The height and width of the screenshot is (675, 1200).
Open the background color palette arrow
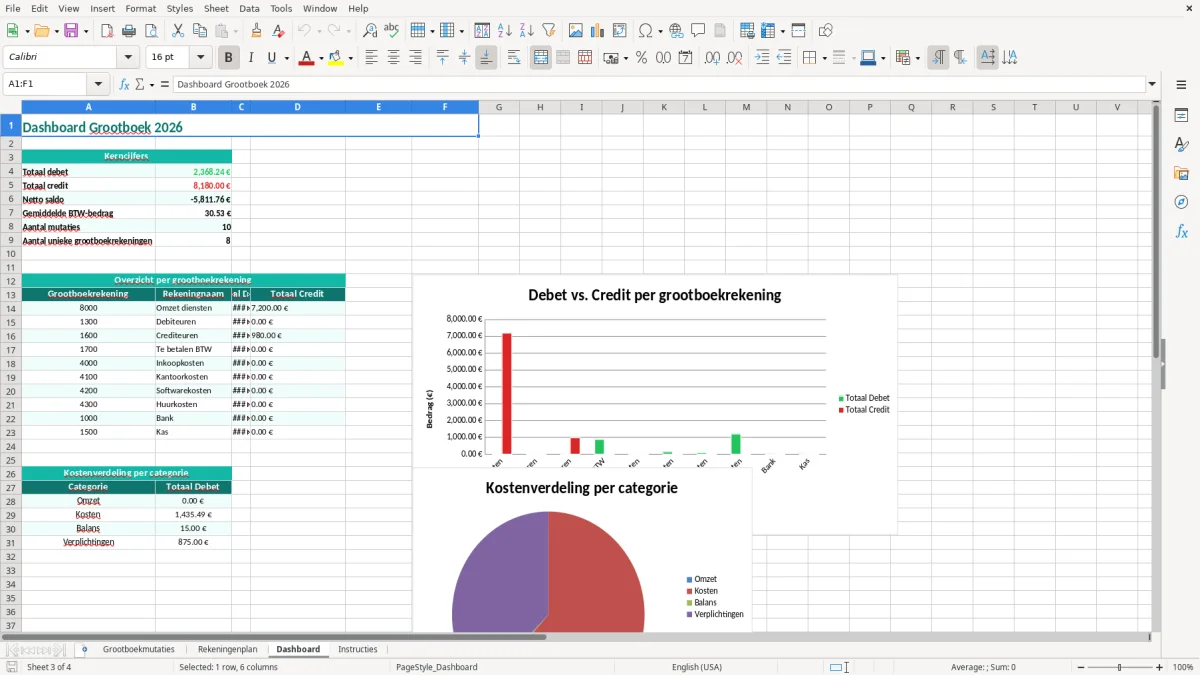click(x=350, y=58)
